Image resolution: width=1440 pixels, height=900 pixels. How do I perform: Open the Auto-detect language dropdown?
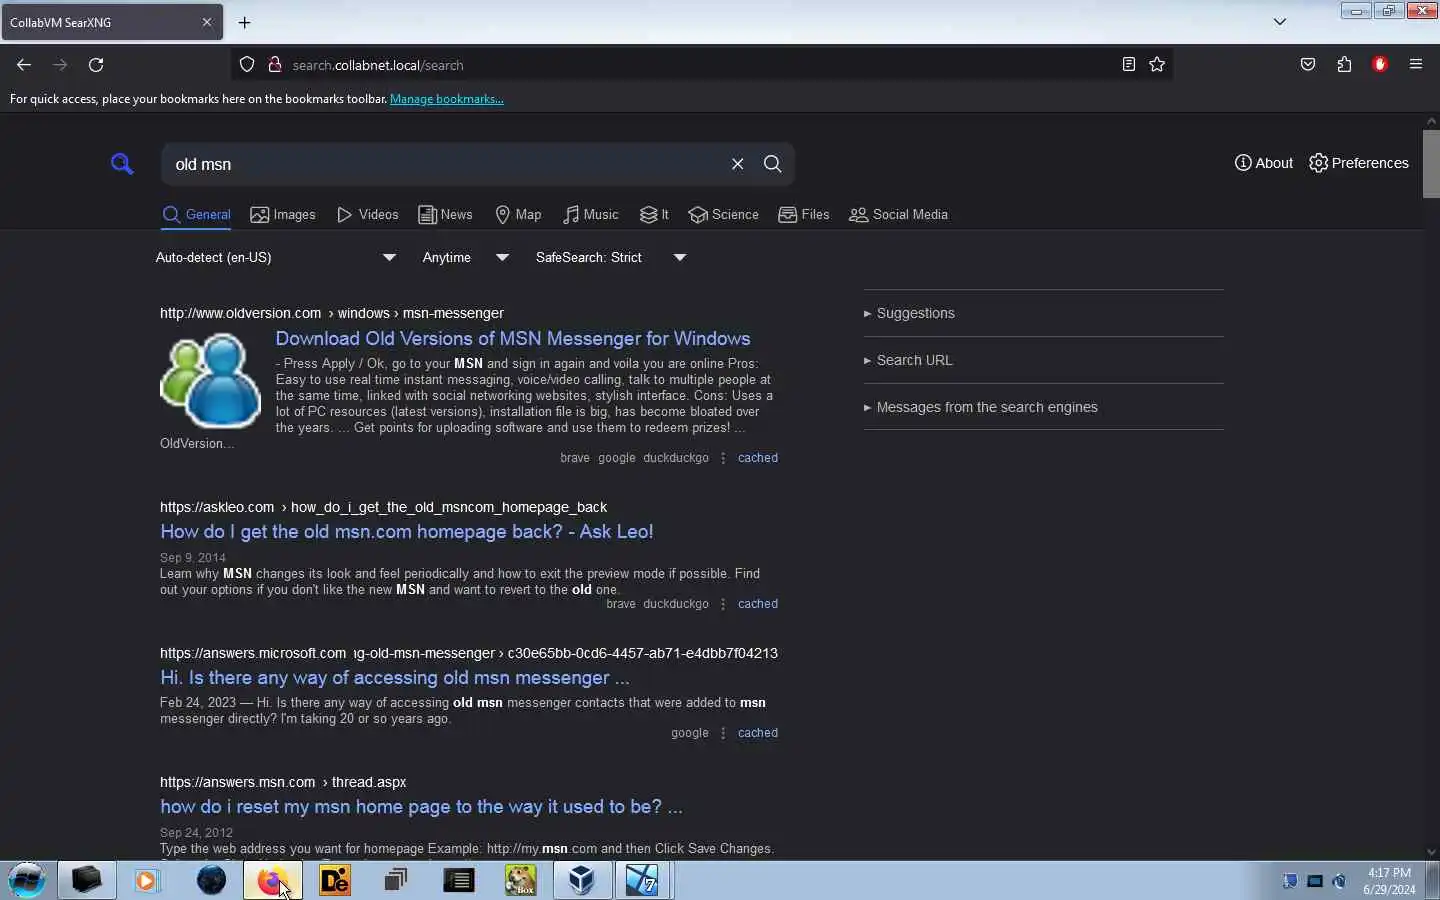(276, 258)
